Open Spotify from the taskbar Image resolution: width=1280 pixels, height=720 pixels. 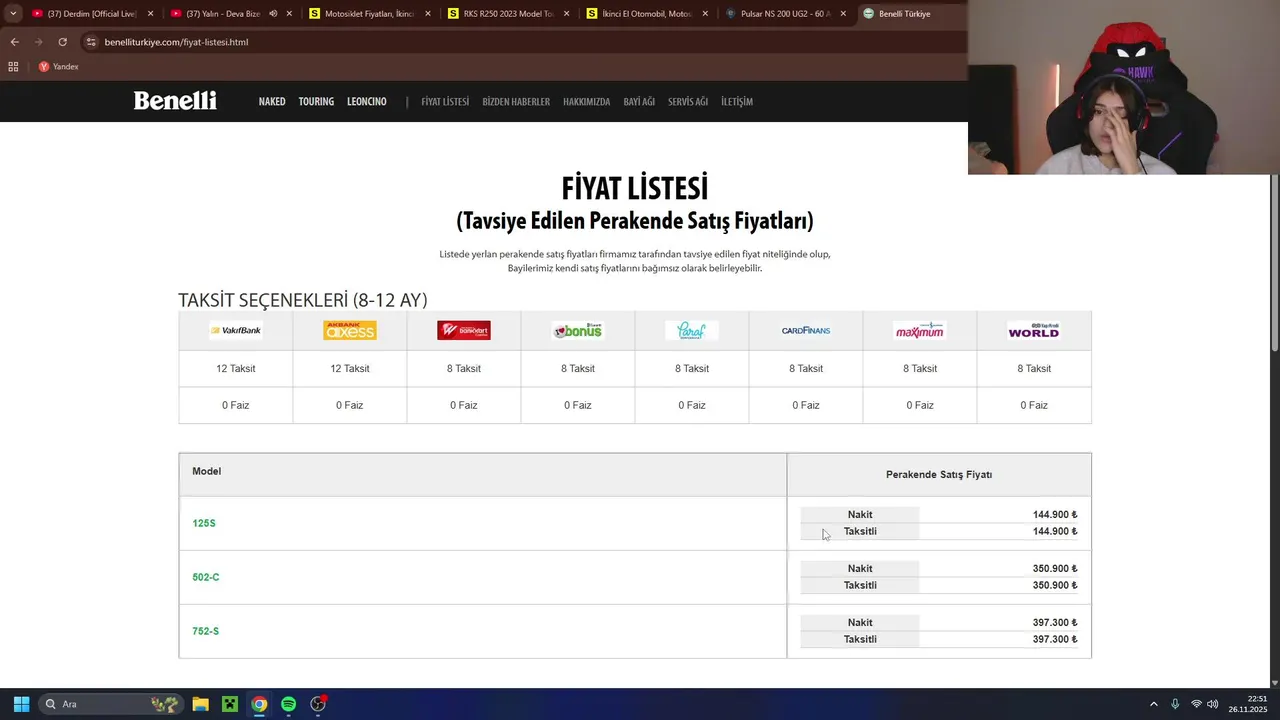pos(288,704)
